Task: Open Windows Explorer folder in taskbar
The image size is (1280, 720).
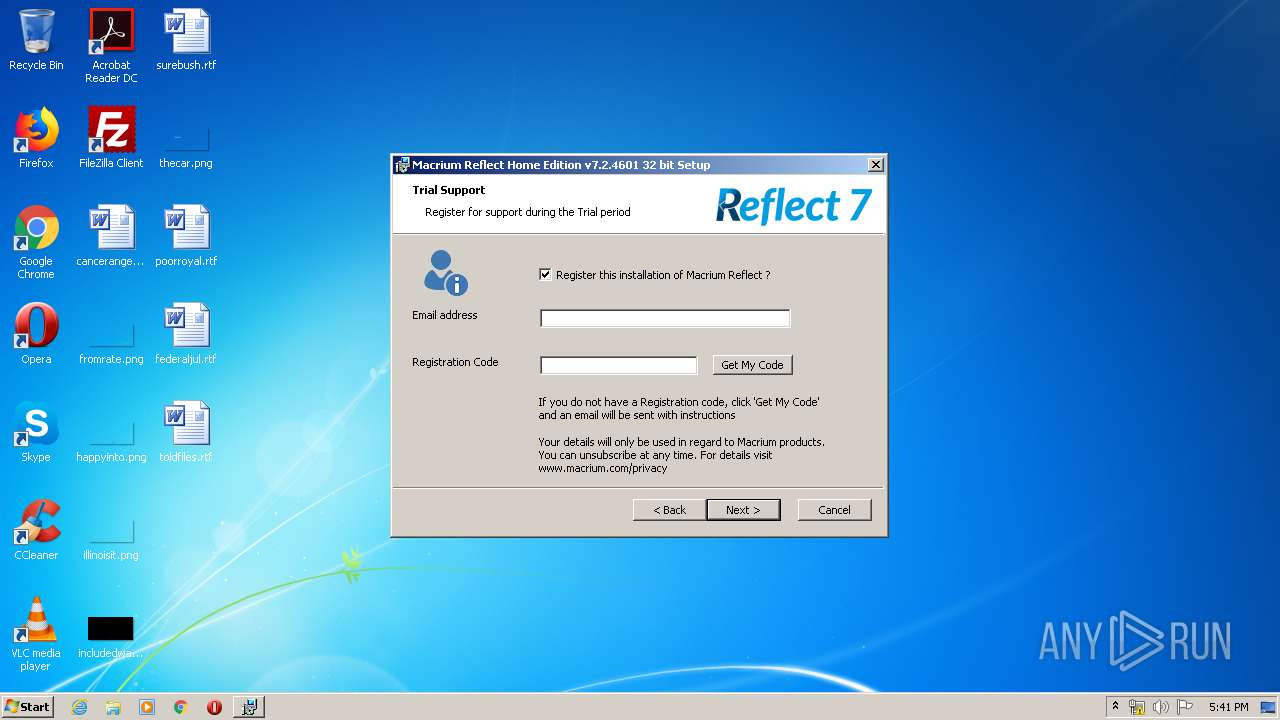Action: click(113, 707)
